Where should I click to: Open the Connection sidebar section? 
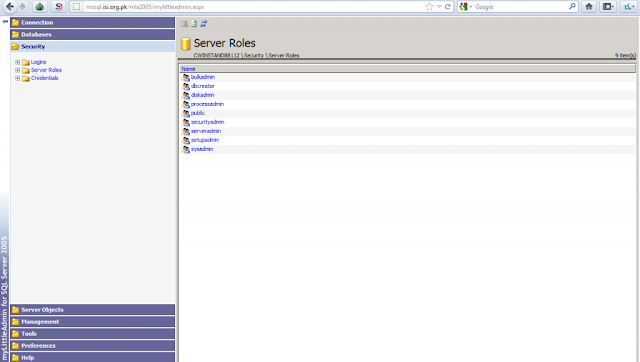(x=93, y=22)
